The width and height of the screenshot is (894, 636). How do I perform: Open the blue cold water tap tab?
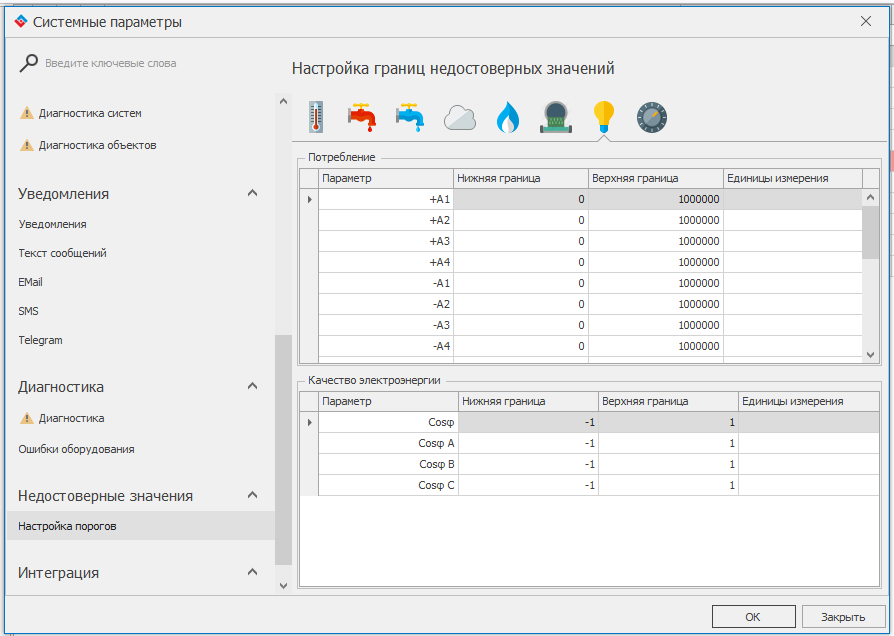410,117
